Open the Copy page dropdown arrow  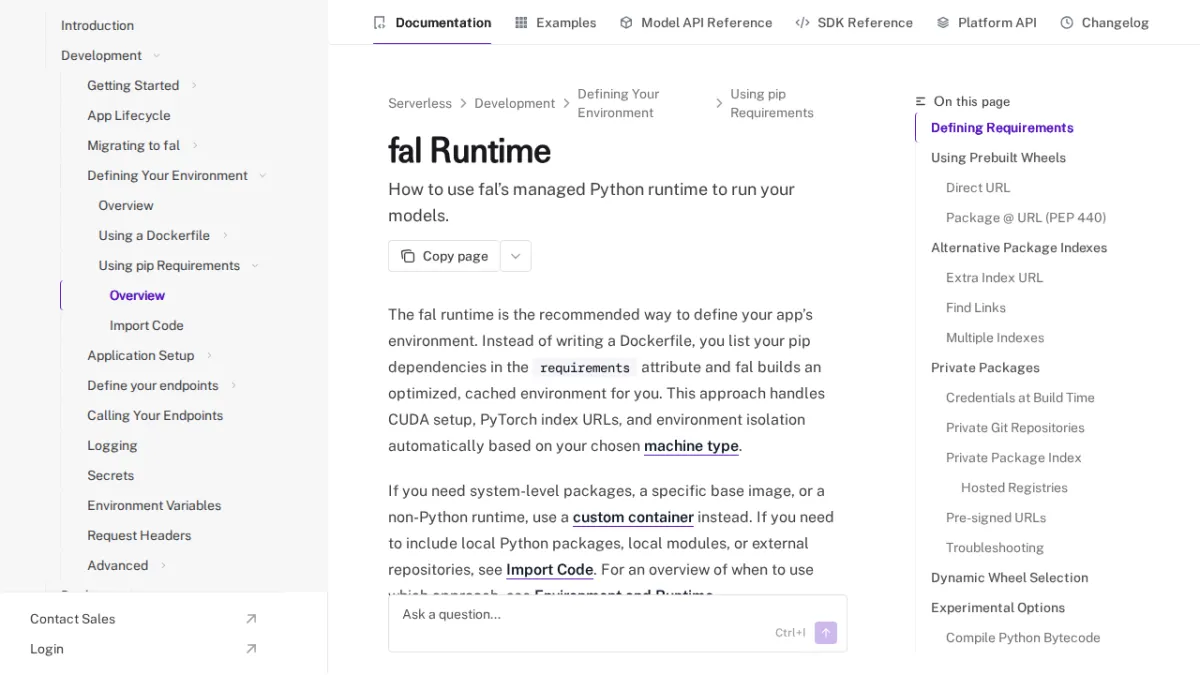click(x=515, y=256)
